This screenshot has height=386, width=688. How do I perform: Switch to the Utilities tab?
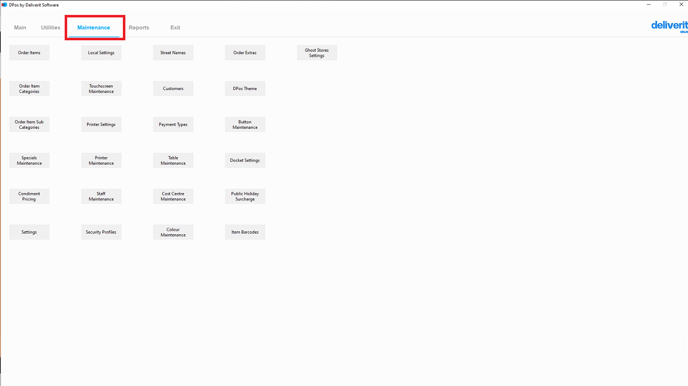click(x=50, y=27)
